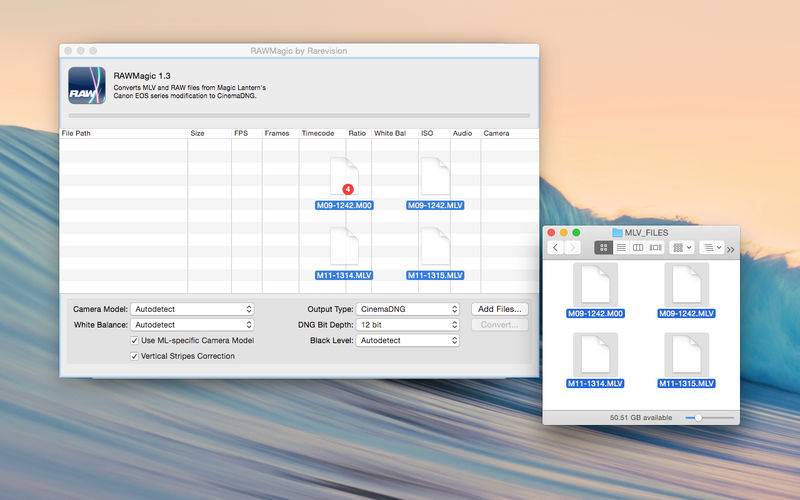Open Finder arrange-by grouping menu
This screenshot has width=800, height=500.
pyautogui.click(x=682, y=247)
